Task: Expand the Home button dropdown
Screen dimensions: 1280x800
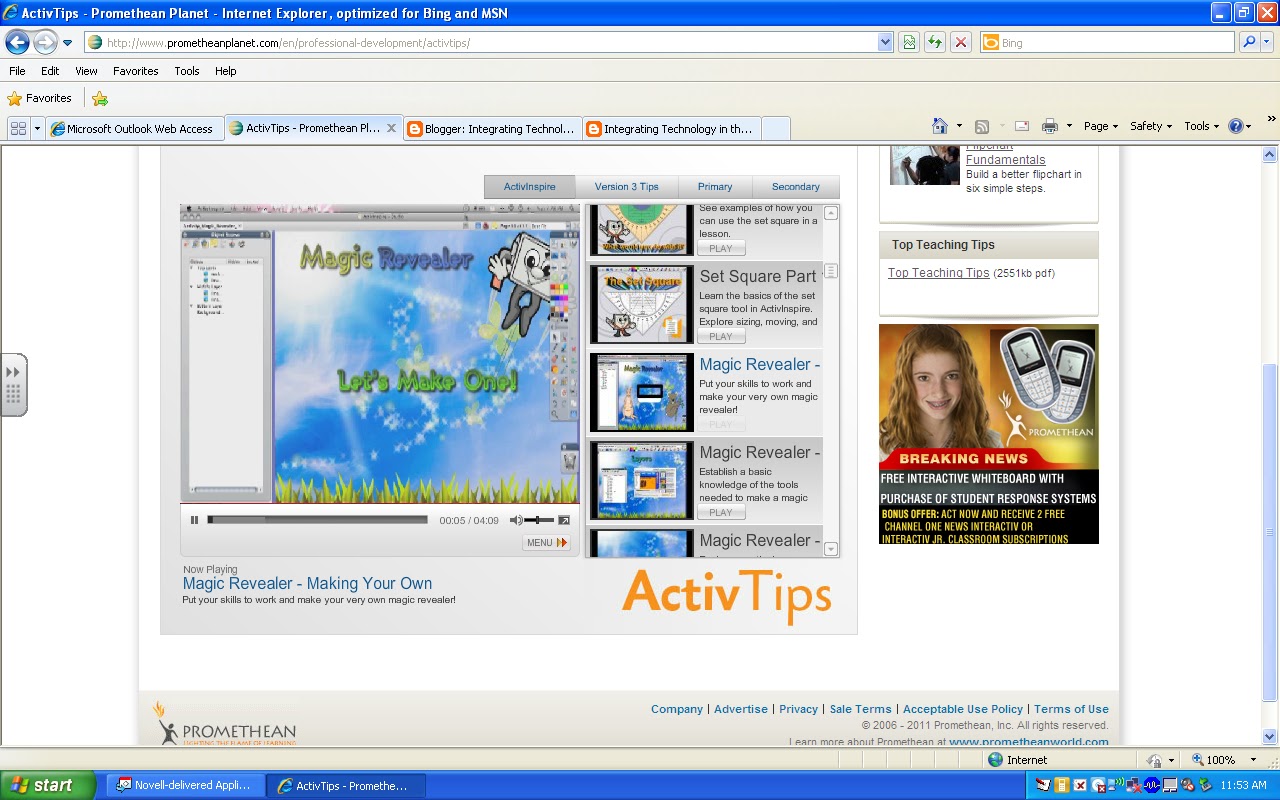Action: tap(959, 126)
